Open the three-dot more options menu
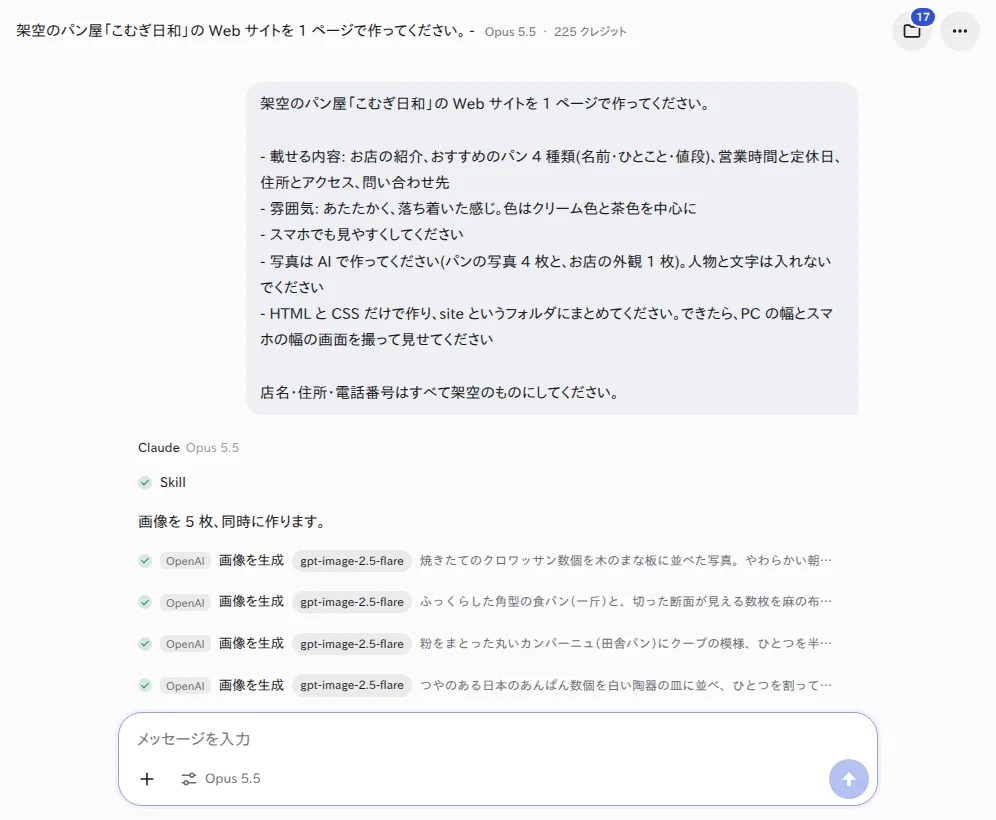This screenshot has width=996, height=820. point(960,30)
